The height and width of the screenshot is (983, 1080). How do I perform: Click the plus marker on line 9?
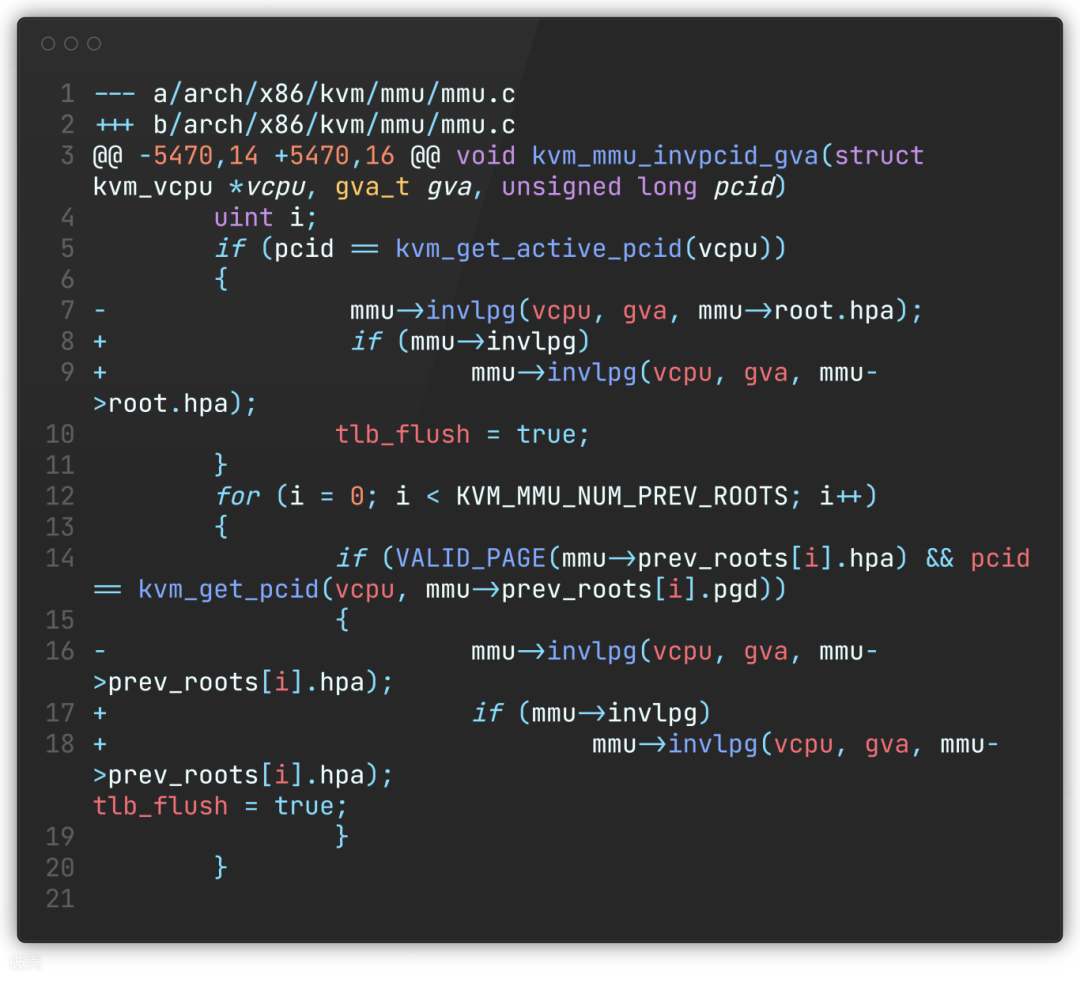pyautogui.click(x=100, y=373)
